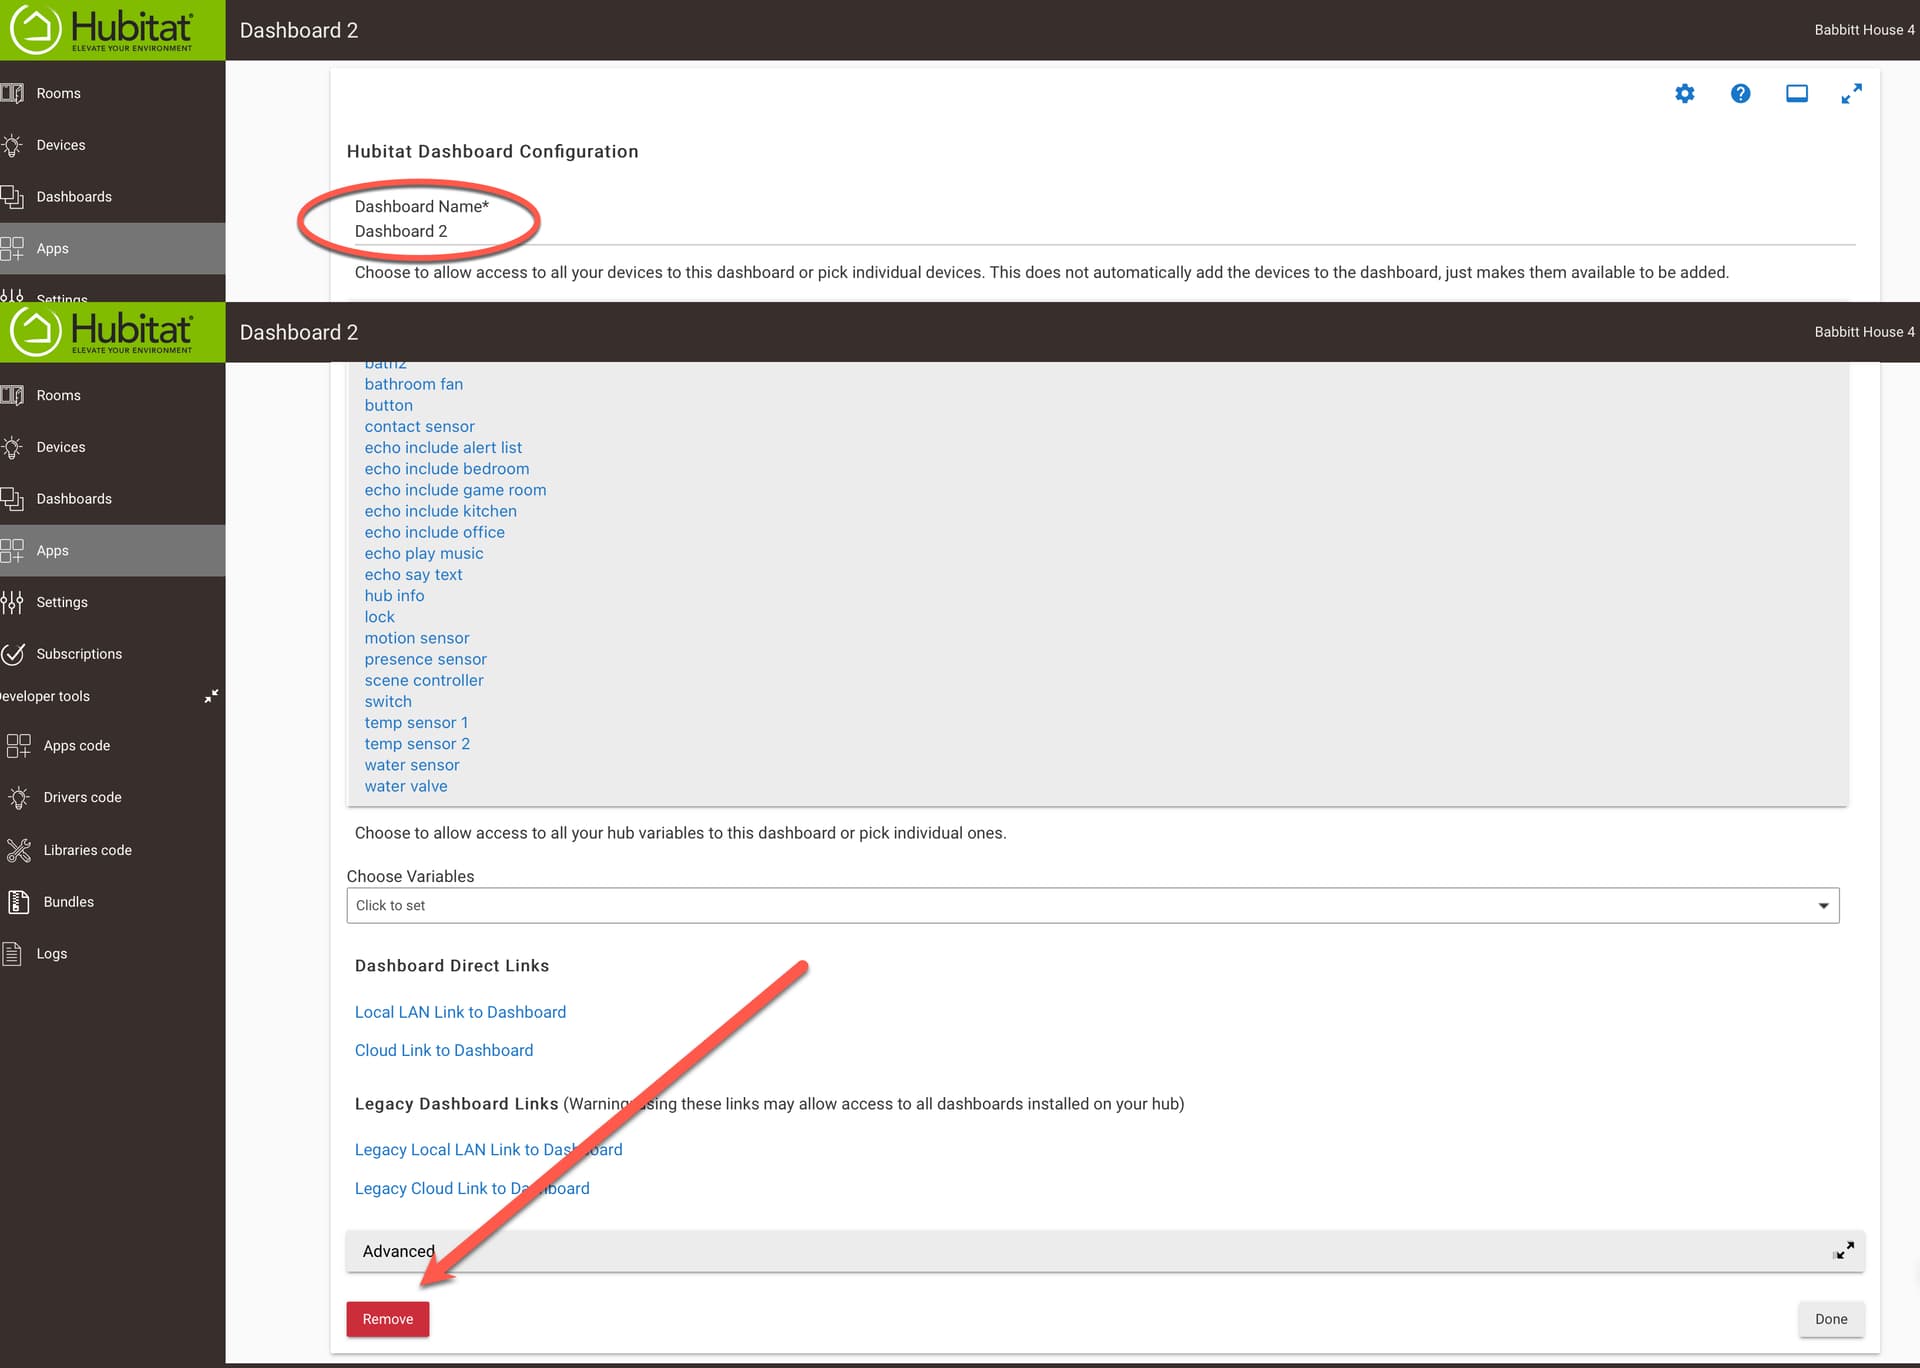Click the Logs document icon

coord(12,953)
